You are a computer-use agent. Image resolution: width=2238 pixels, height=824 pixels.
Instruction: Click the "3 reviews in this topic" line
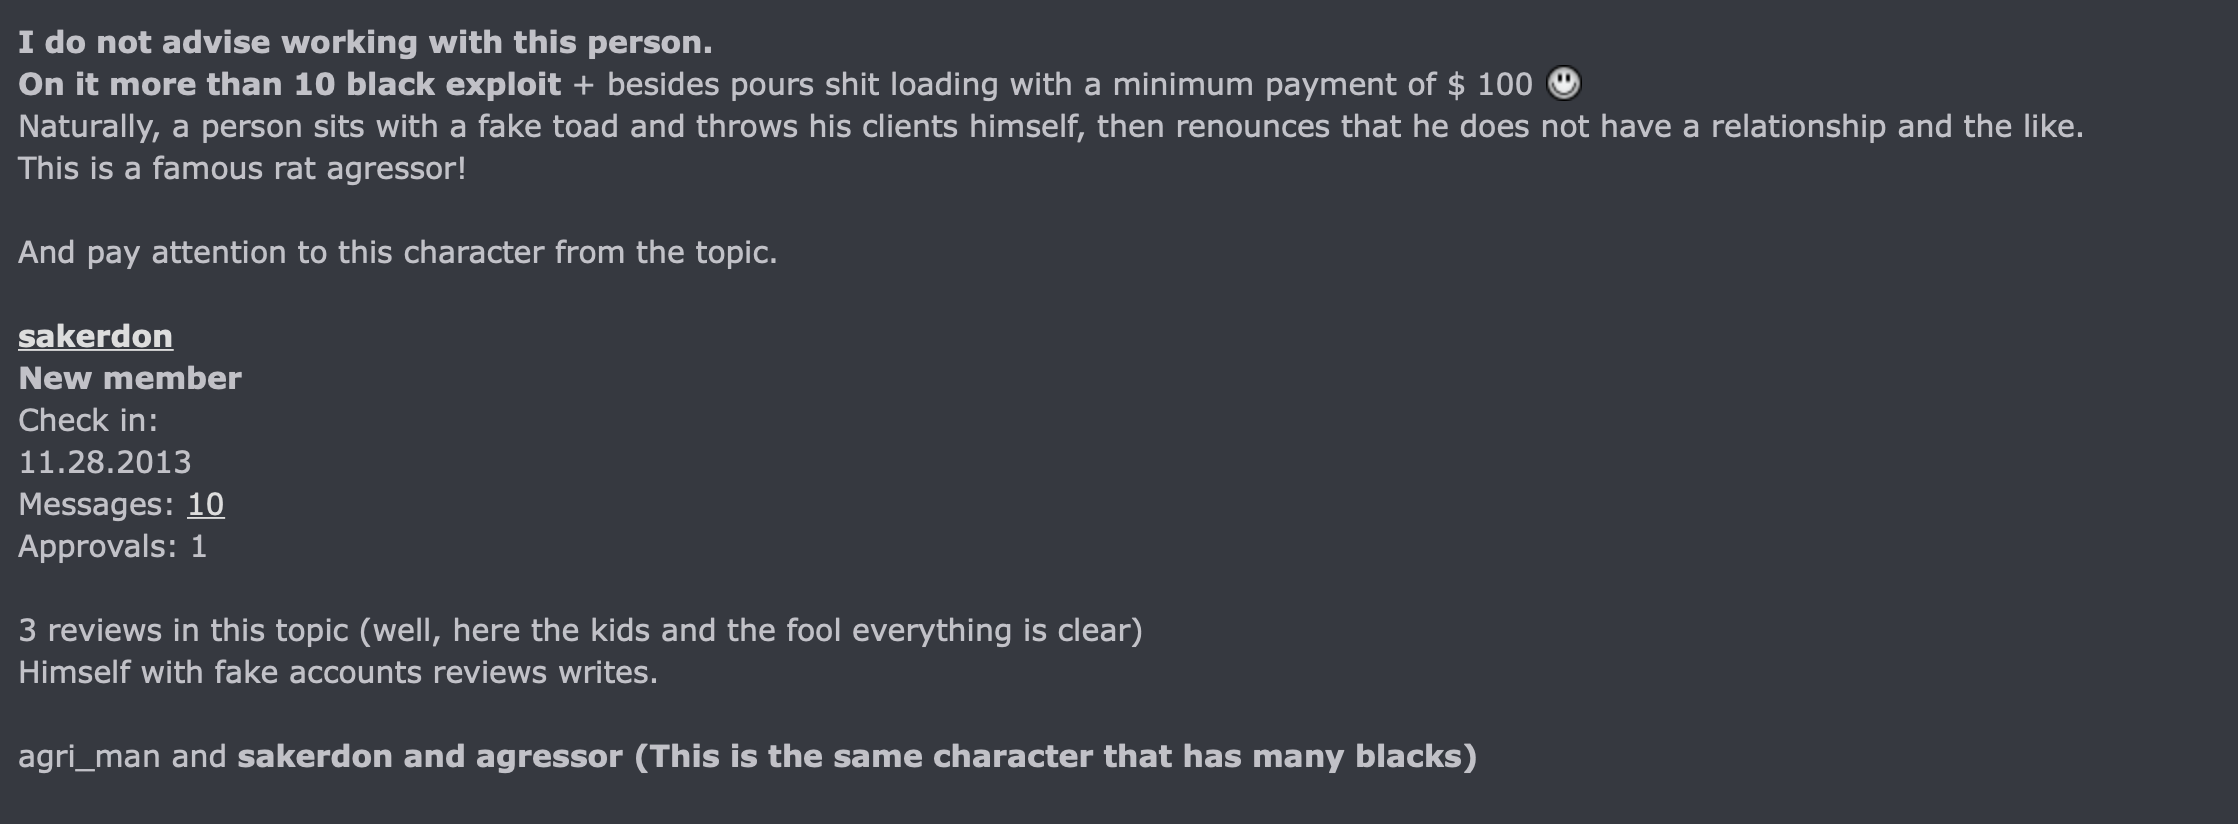pyautogui.click(x=580, y=630)
